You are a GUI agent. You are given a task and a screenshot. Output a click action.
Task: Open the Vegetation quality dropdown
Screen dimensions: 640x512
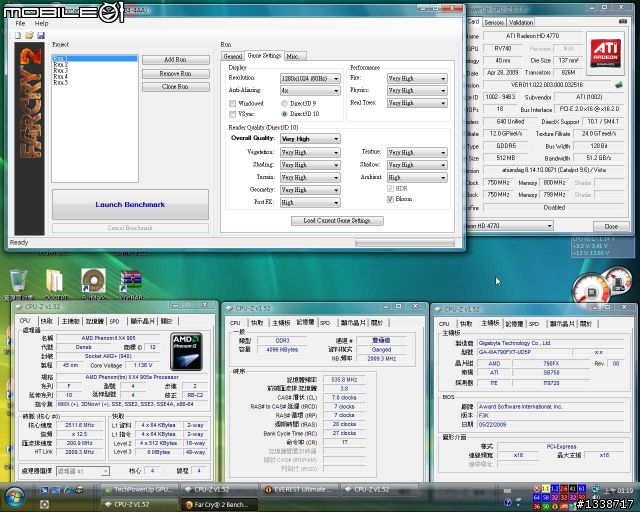click(x=310, y=152)
